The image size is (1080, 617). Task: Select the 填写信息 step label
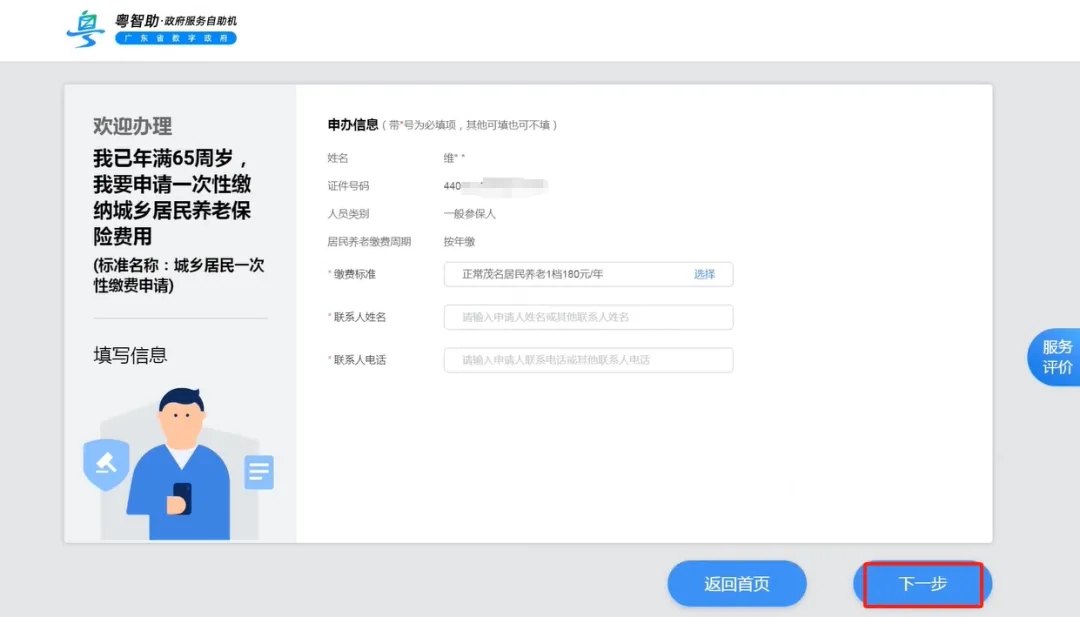(x=130, y=355)
